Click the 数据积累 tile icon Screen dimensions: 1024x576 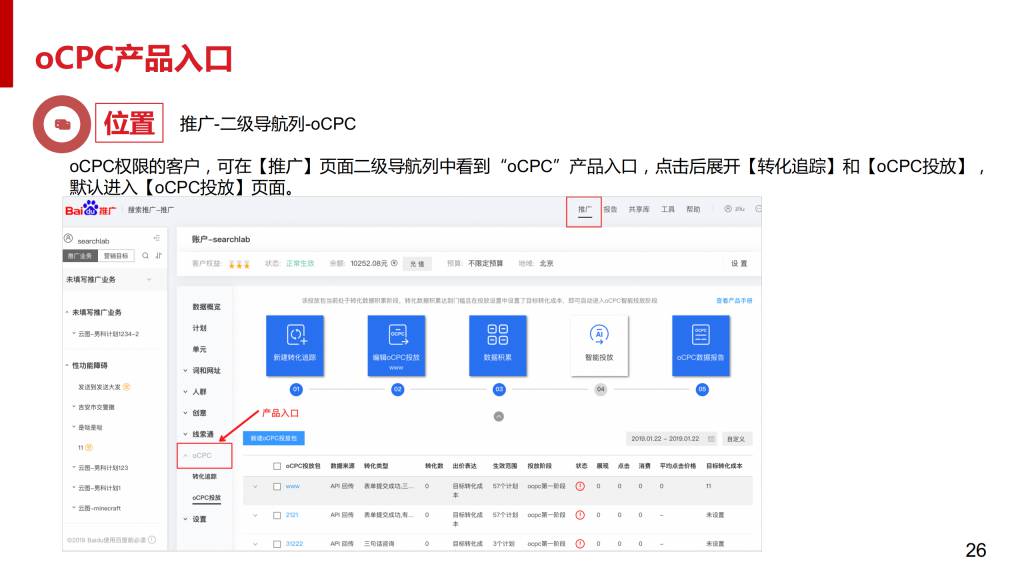[498, 335]
